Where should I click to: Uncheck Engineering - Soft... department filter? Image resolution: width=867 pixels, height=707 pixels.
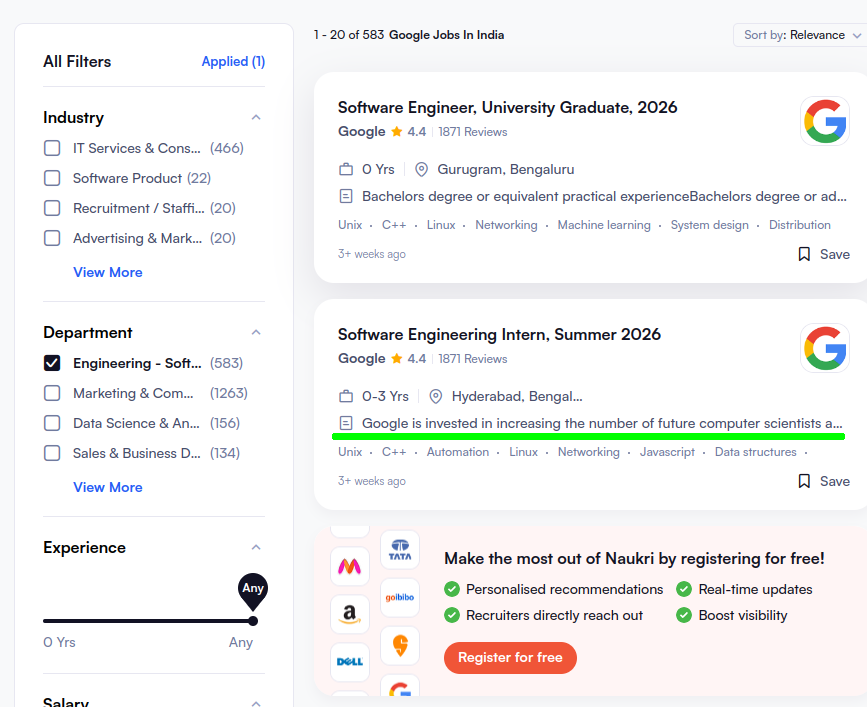52,363
